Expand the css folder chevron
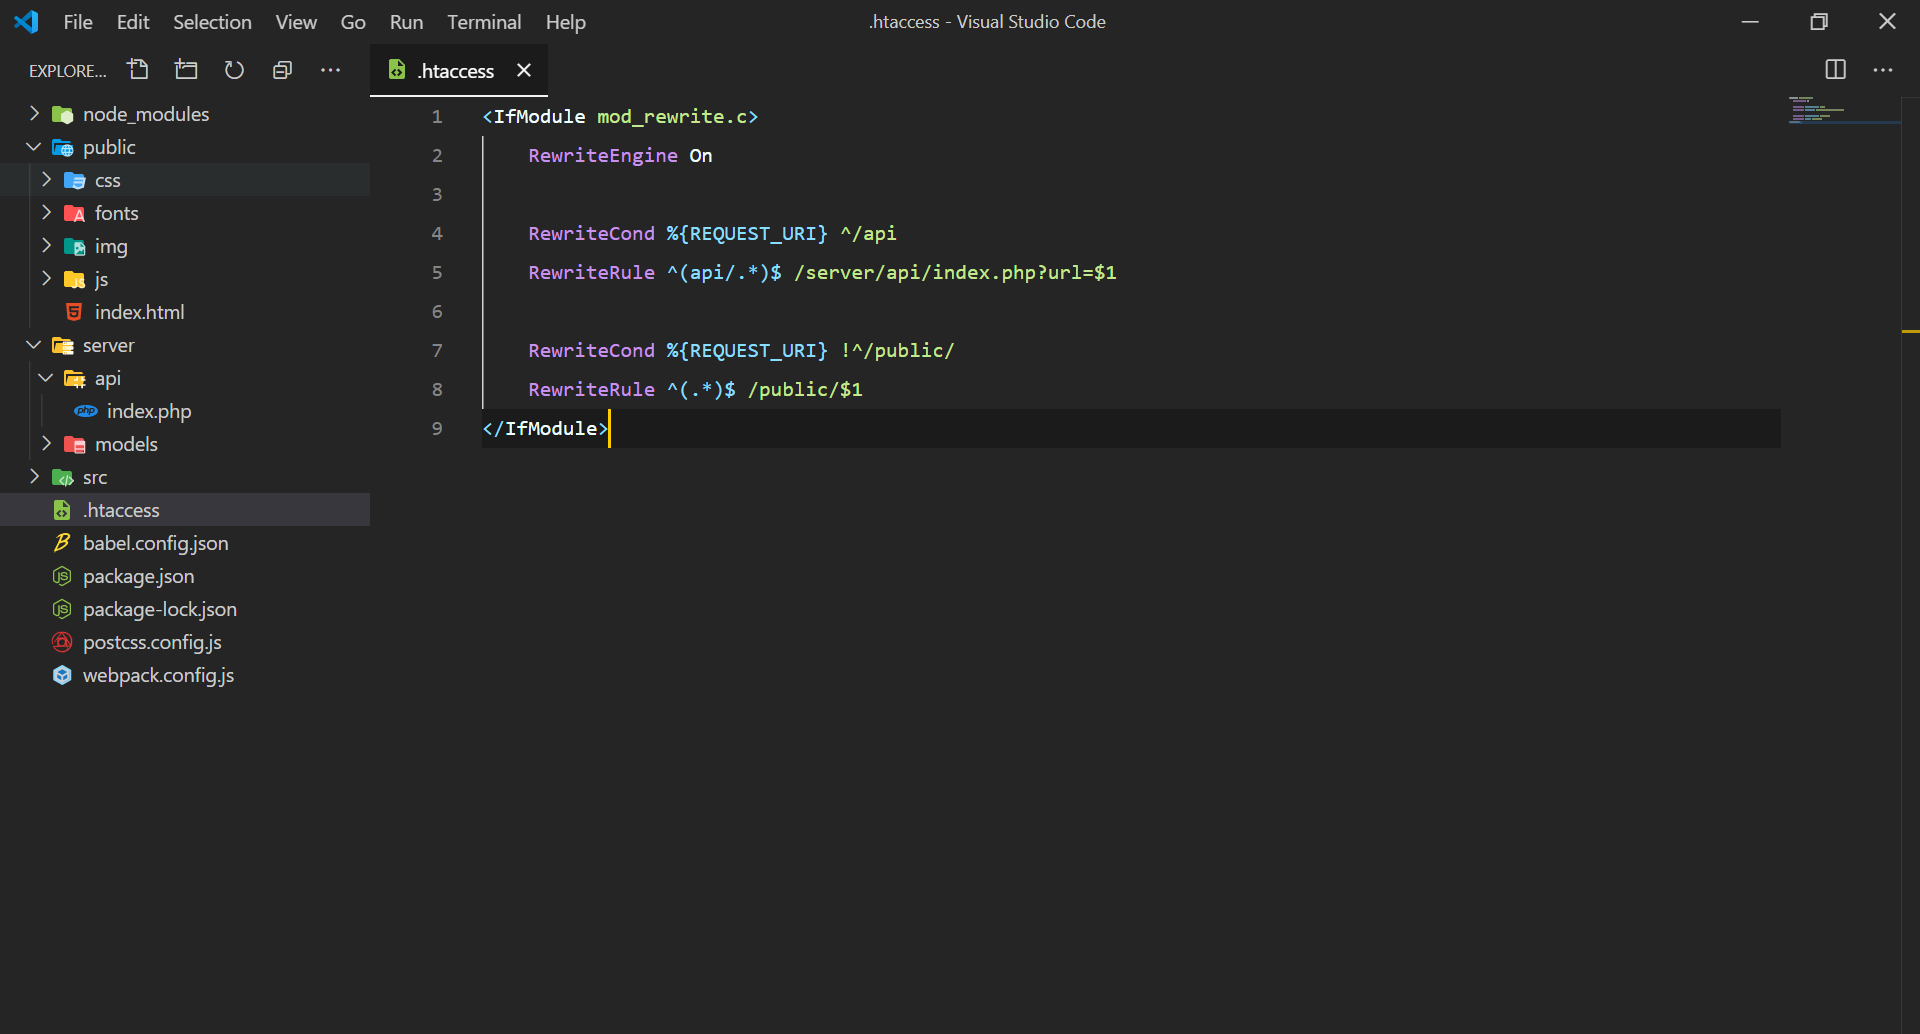 click(x=46, y=179)
